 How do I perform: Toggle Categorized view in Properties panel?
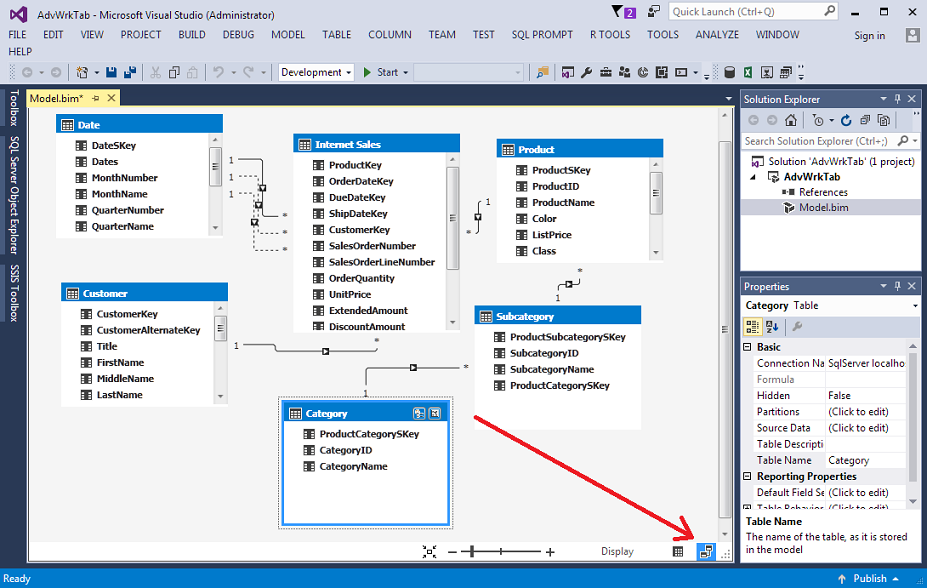tap(754, 326)
